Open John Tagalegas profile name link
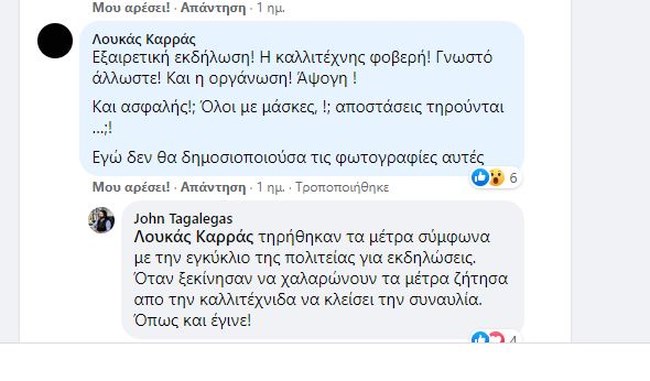Image resolution: width=650 pixels, height=381 pixels. click(183, 218)
